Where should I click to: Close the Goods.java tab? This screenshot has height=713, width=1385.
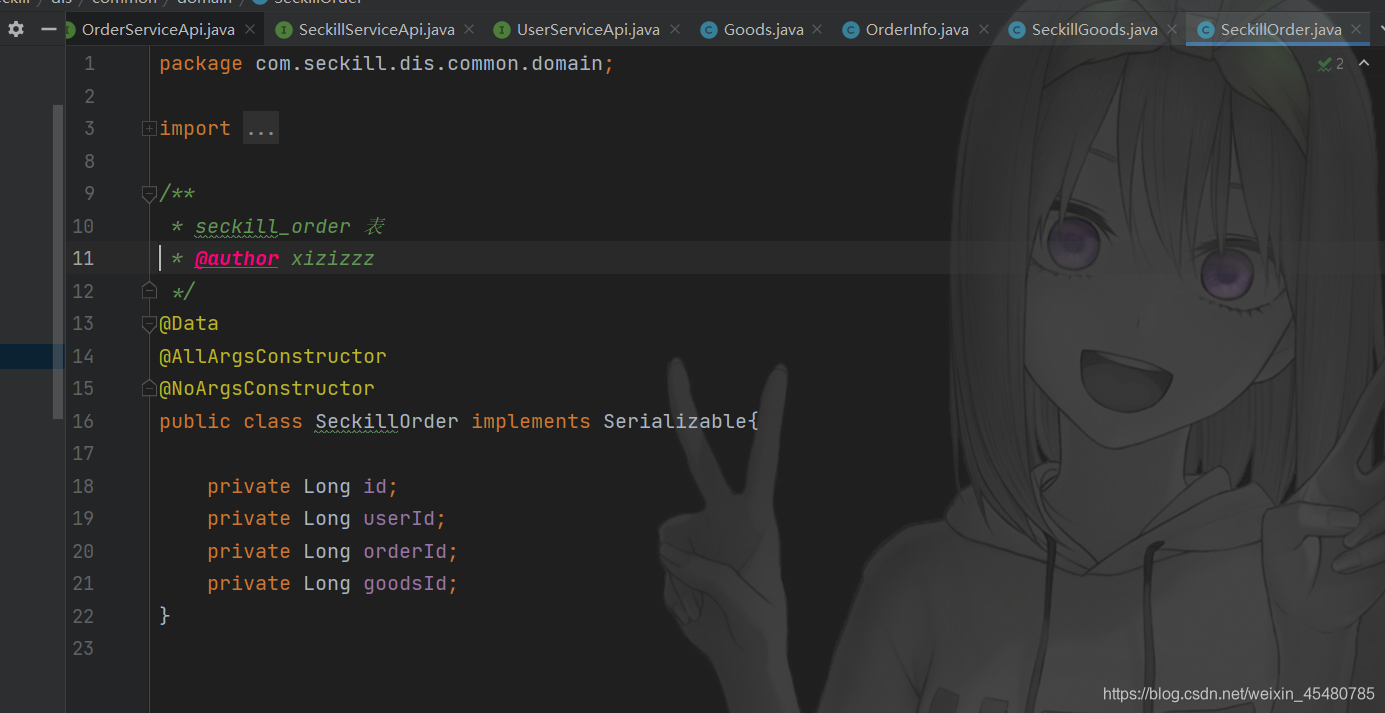point(817,30)
